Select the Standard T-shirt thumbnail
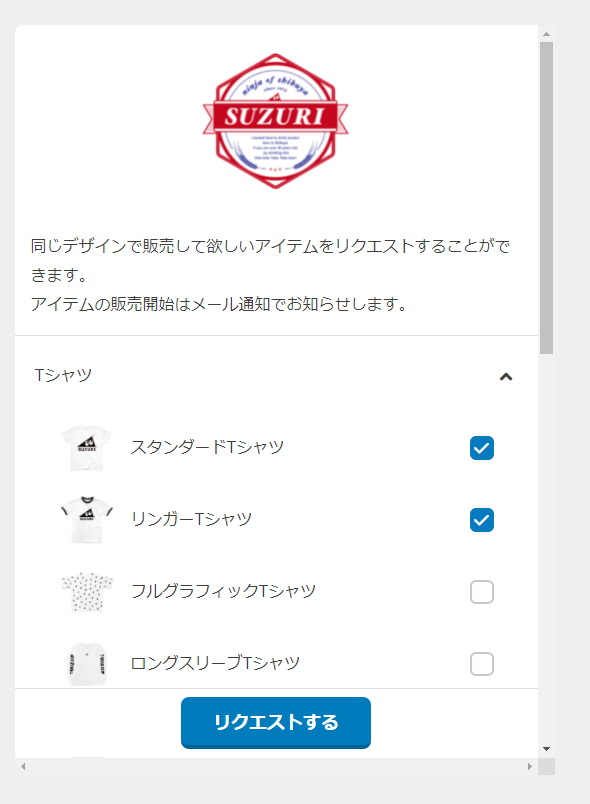The width and height of the screenshot is (590, 804). pyautogui.click(x=86, y=448)
